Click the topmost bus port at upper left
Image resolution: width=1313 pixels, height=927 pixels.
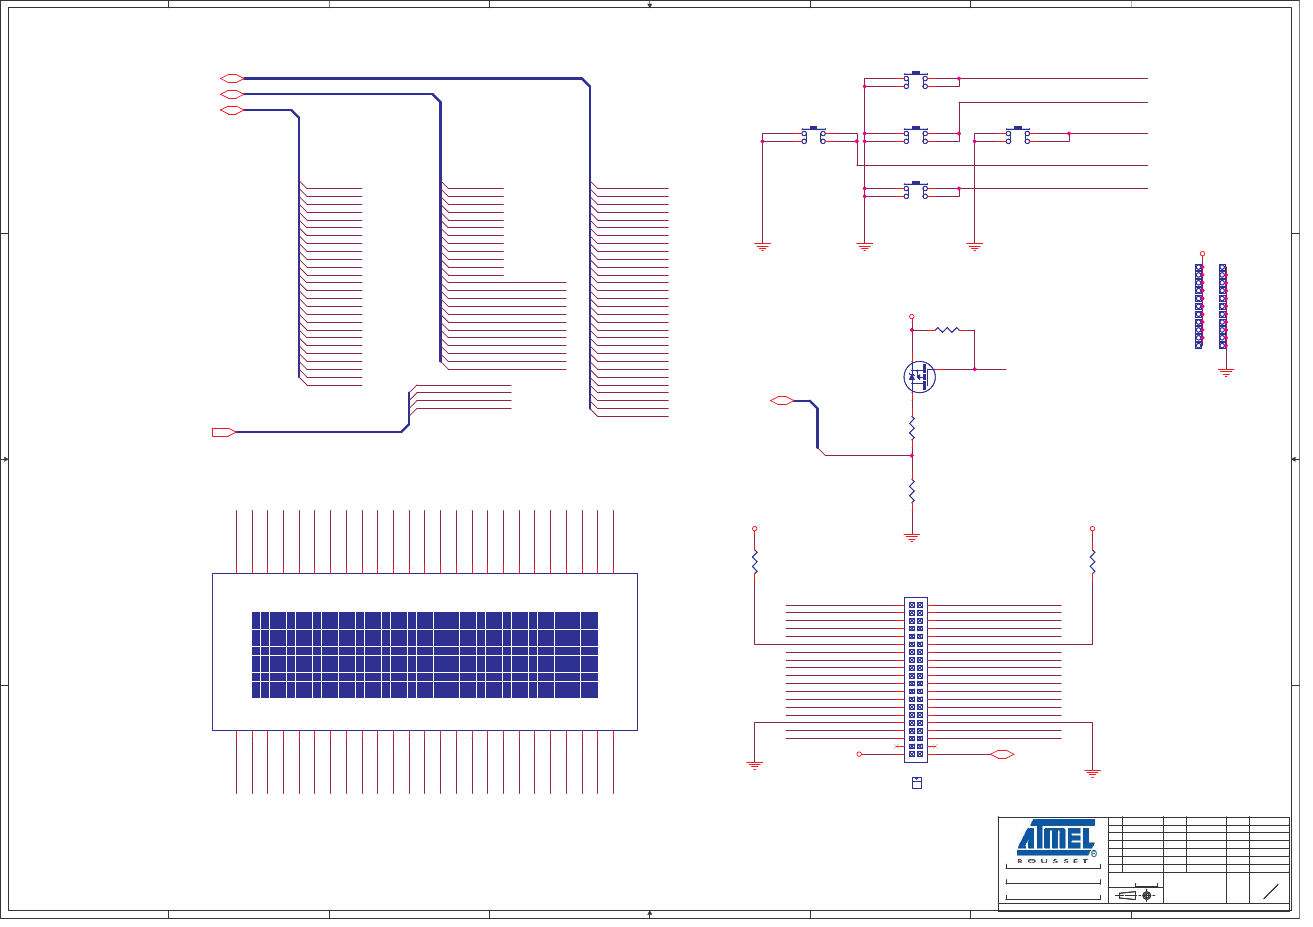tap(231, 78)
